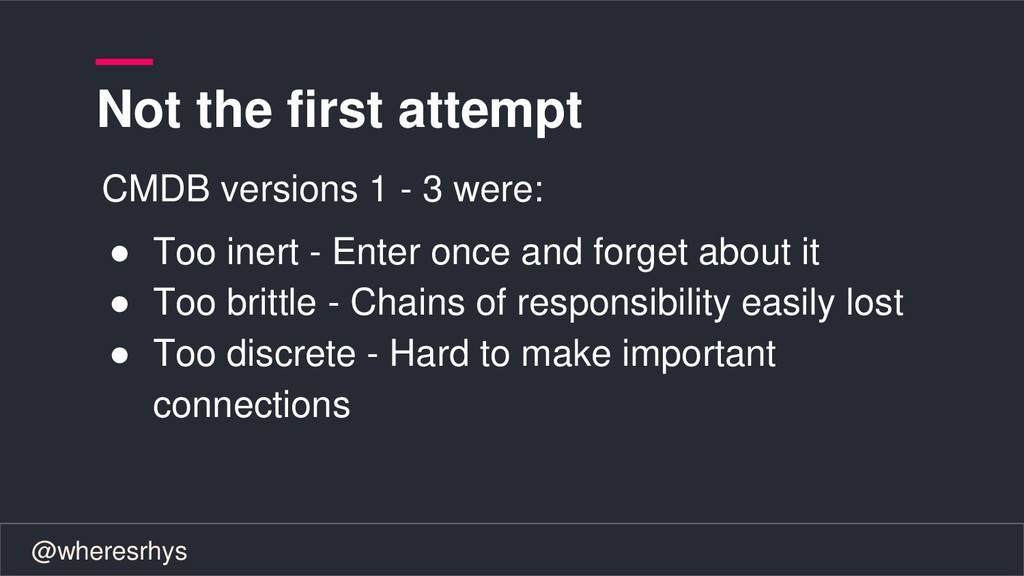Select the pink accent bar above the title

[124, 62]
